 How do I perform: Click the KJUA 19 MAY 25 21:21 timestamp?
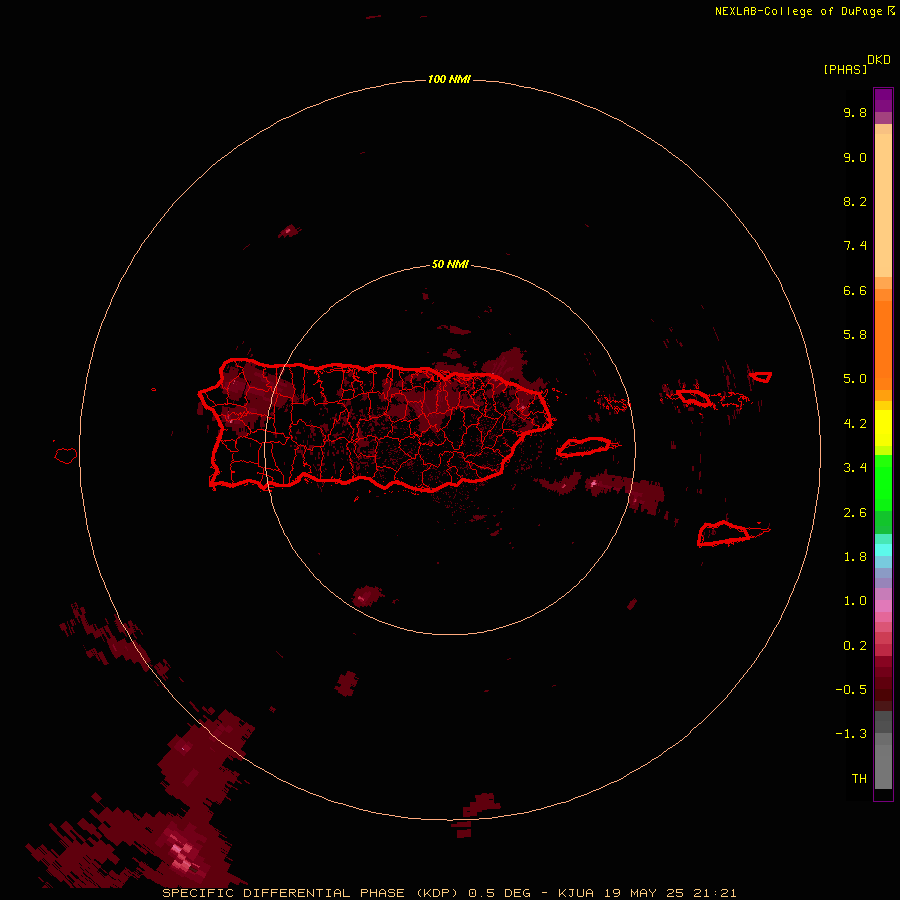click(647, 893)
